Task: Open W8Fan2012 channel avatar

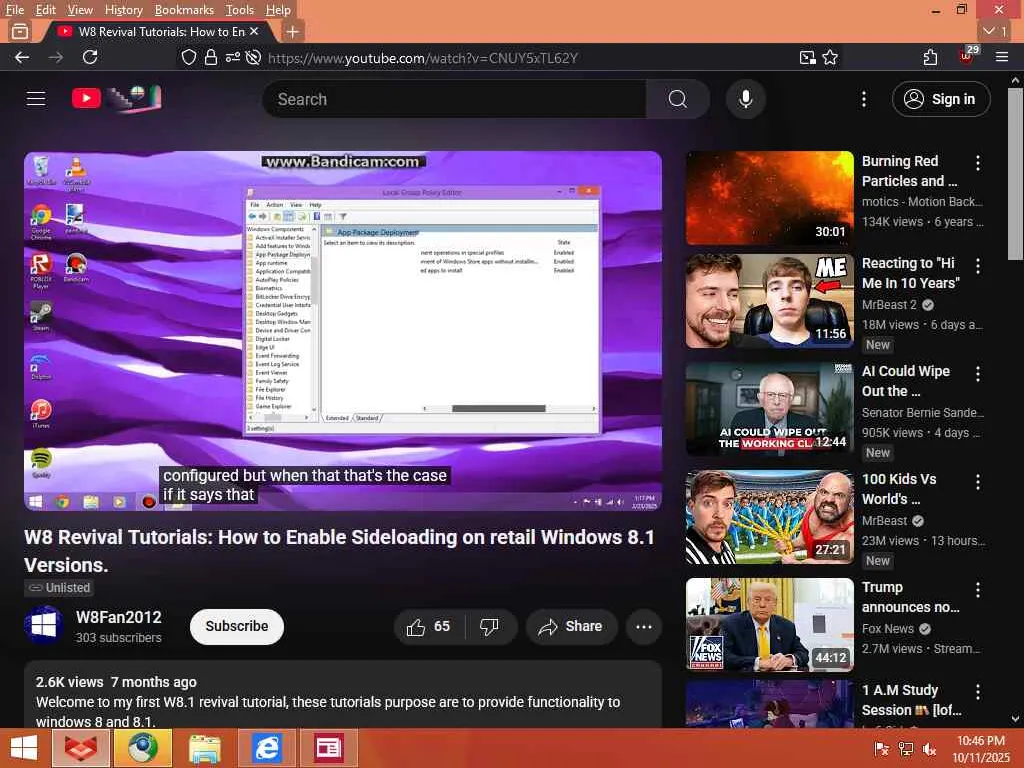Action: (44, 626)
